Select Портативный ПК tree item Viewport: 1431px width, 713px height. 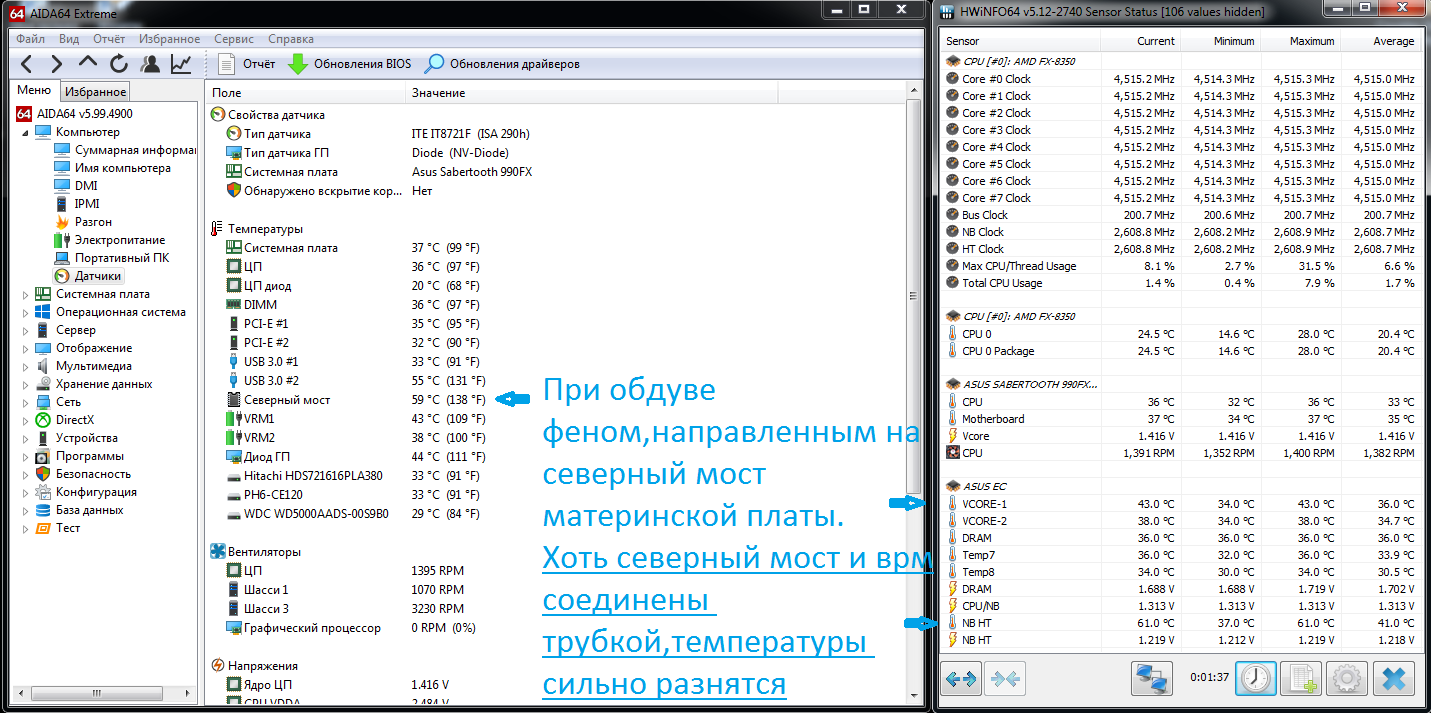pyautogui.click(x=112, y=258)
